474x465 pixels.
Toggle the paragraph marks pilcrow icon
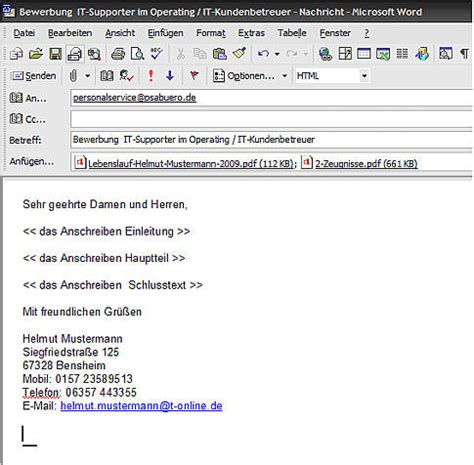(x=464, y=54)
